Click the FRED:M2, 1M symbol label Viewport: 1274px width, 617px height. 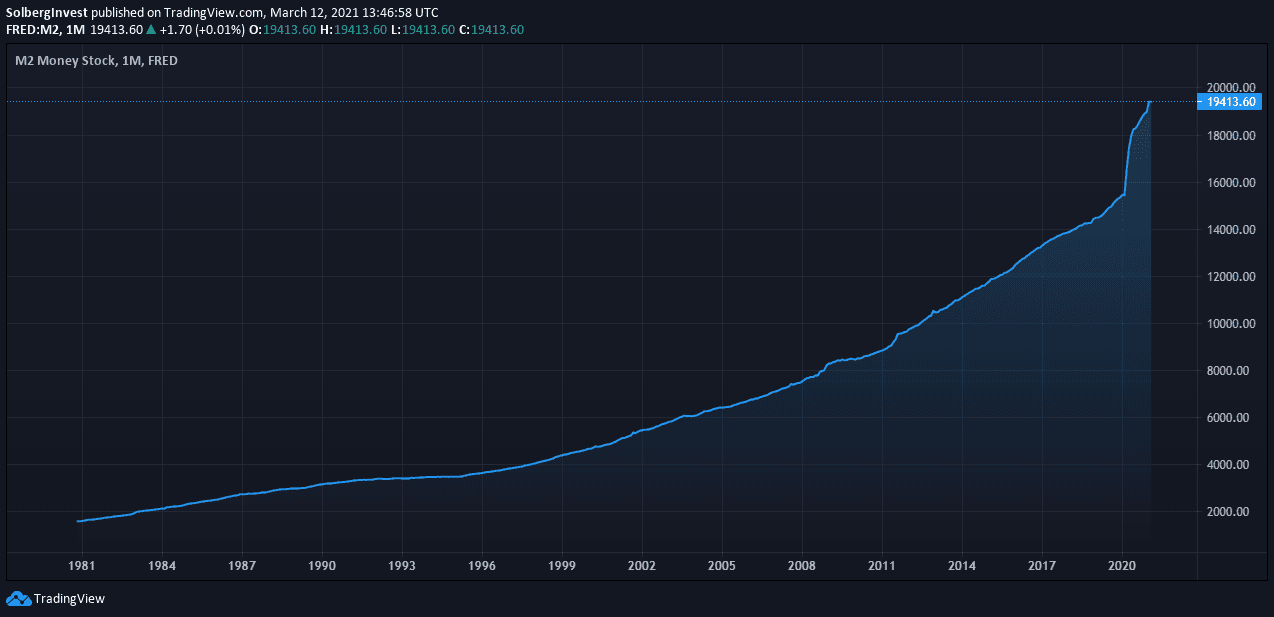pos(45,29)
